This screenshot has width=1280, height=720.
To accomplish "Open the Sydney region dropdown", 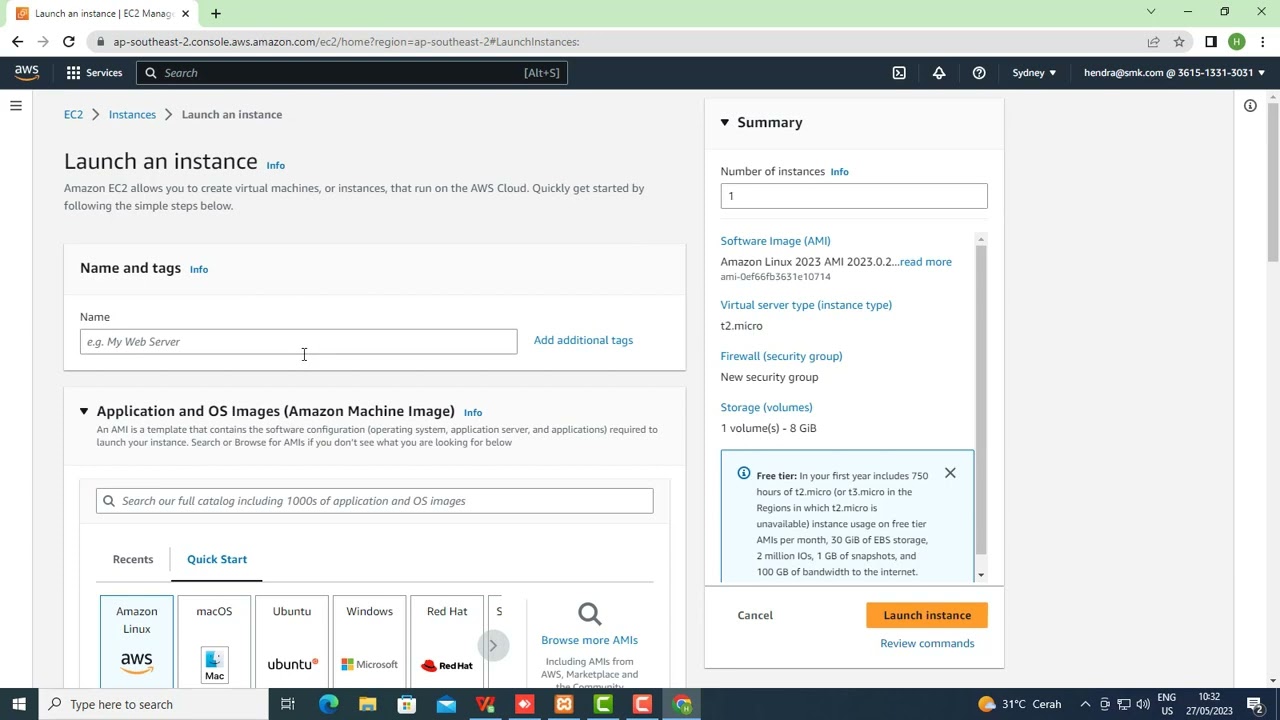I will 1034,72.
